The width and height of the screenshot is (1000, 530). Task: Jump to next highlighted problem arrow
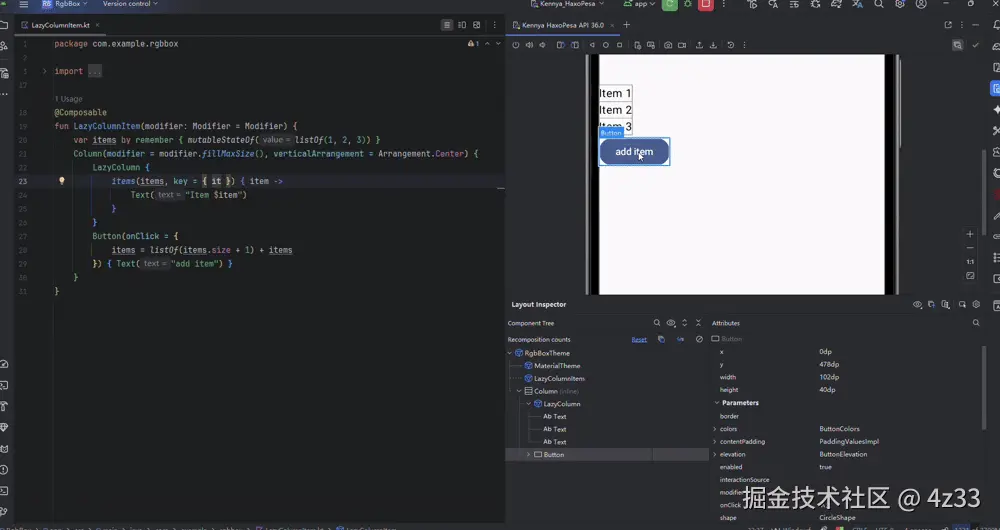[498, 44]
